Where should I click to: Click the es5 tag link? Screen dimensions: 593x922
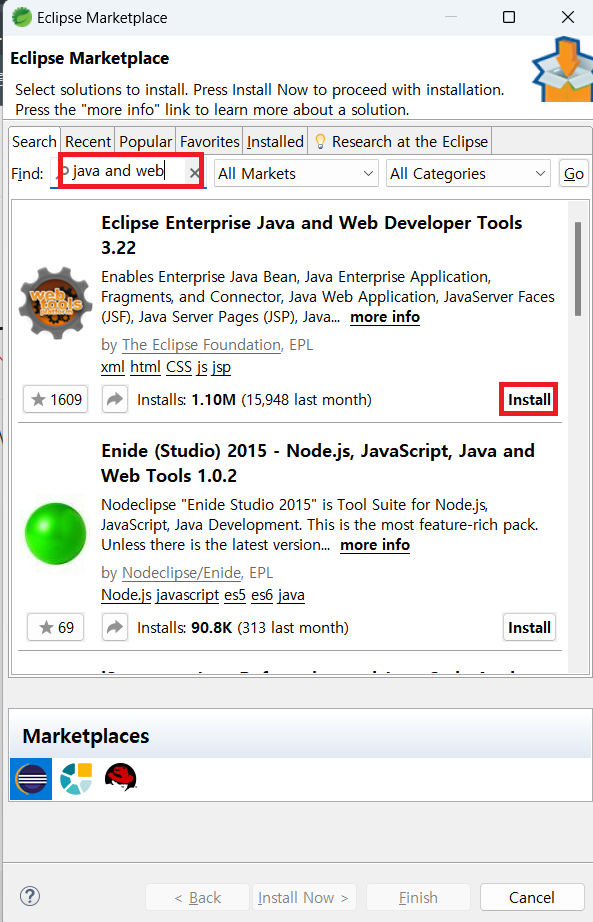[x=235, y=595]
